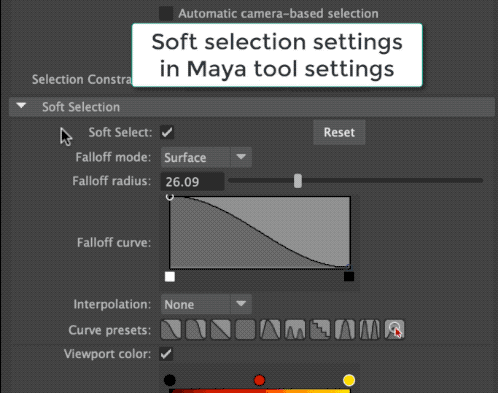The height and width of the screenshot is (393, 498).
Task: Pick the flat solid curve preset
Action: pos(245,330)
